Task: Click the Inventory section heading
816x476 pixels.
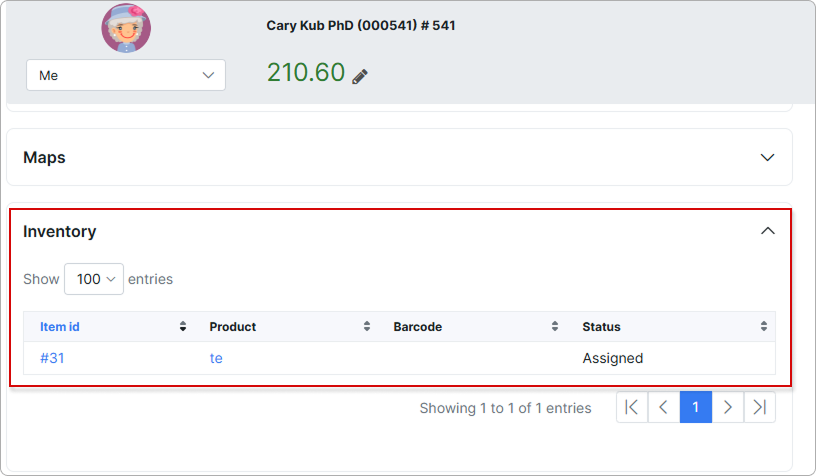Action: click(60, 231)
